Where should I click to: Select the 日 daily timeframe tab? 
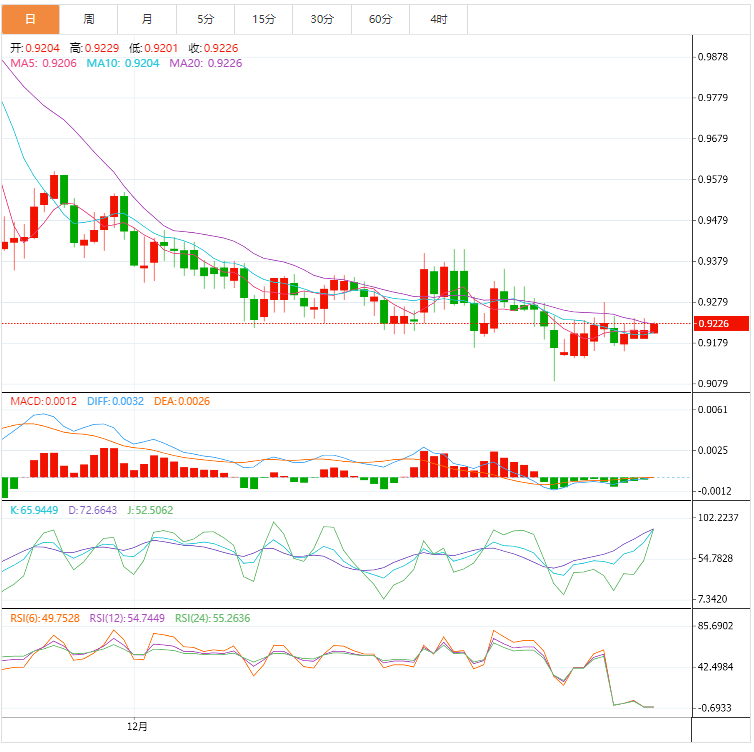pos(30,19)
